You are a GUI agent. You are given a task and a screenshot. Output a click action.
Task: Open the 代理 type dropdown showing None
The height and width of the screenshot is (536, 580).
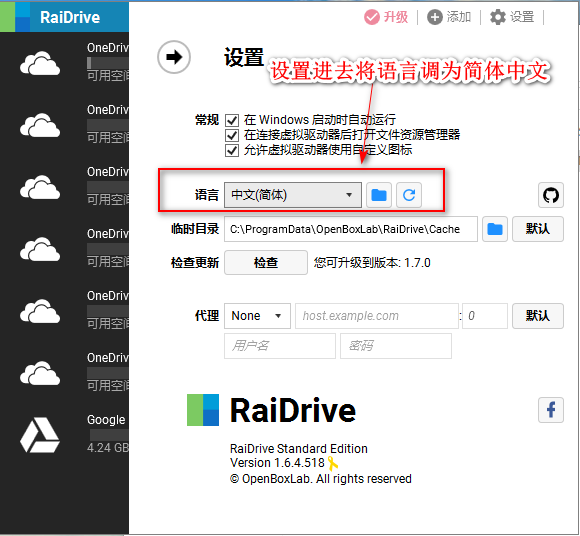257,316
